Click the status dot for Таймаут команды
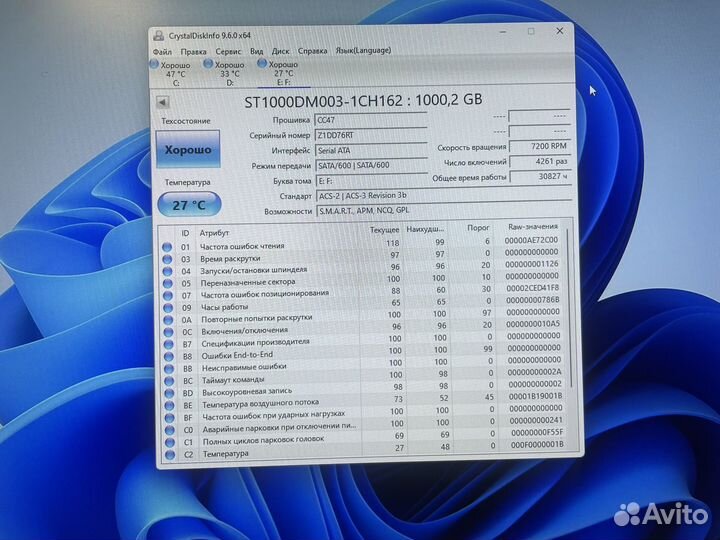 pyautogui.click(x=169, y=381)
